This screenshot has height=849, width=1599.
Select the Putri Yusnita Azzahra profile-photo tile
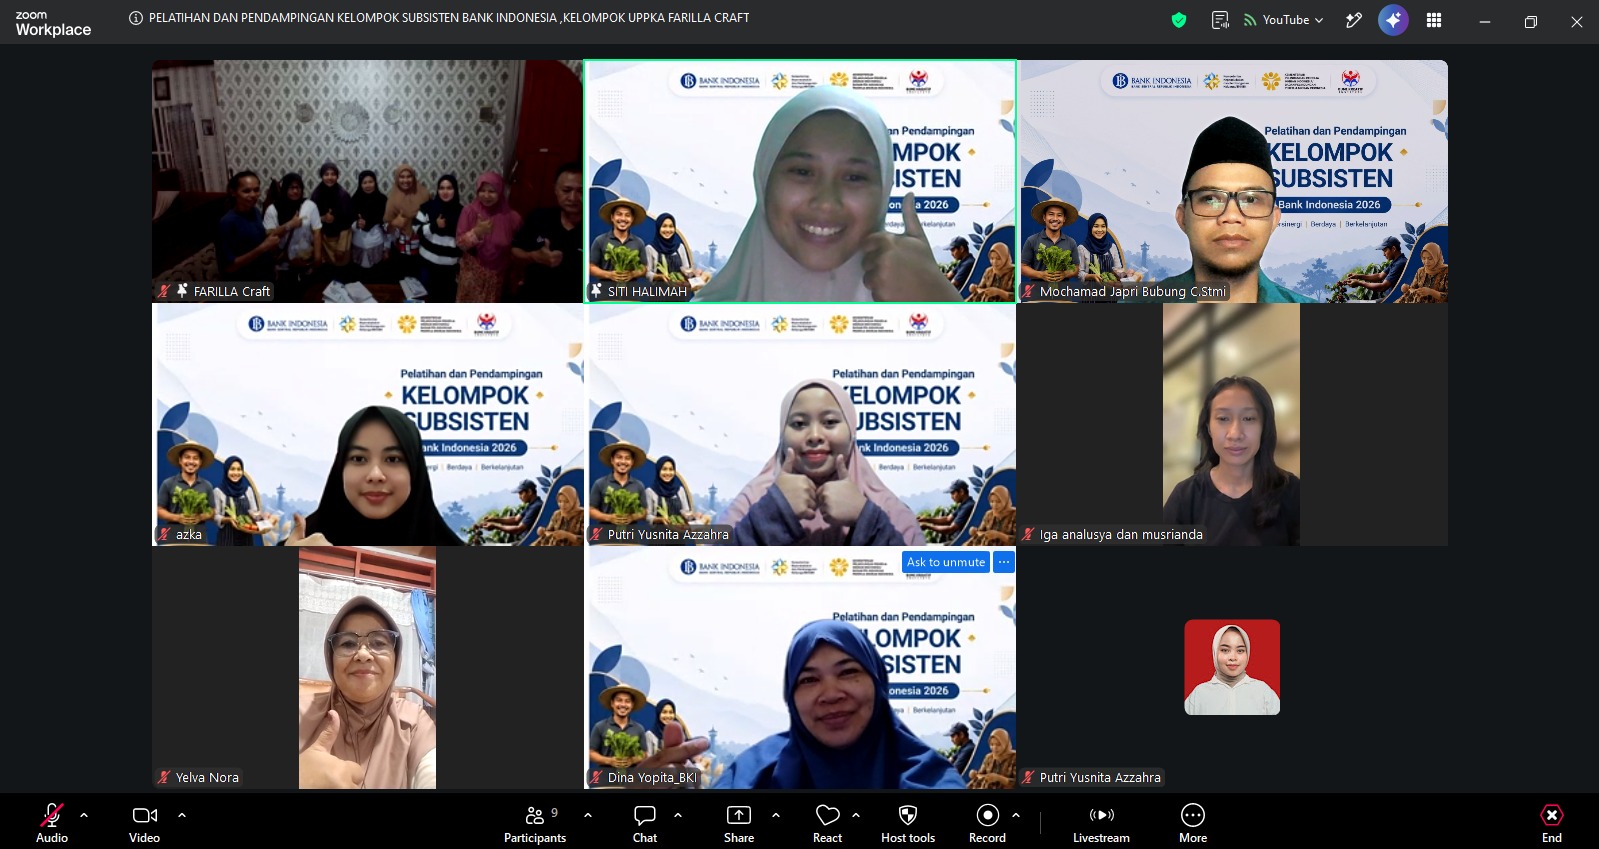(x=1232, y=667)
